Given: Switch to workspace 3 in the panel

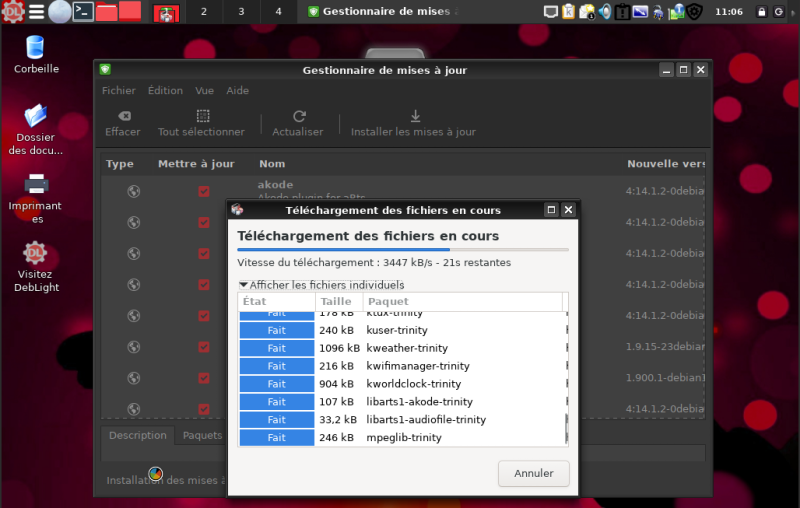Looking at the screenshot, I should pyautogui.click(x=241, y=12).
